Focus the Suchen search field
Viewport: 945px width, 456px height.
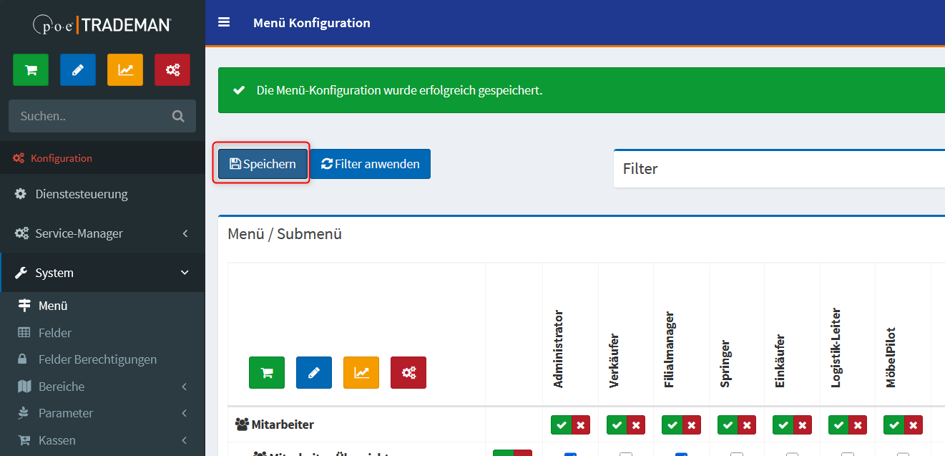(x=102, y=116)
